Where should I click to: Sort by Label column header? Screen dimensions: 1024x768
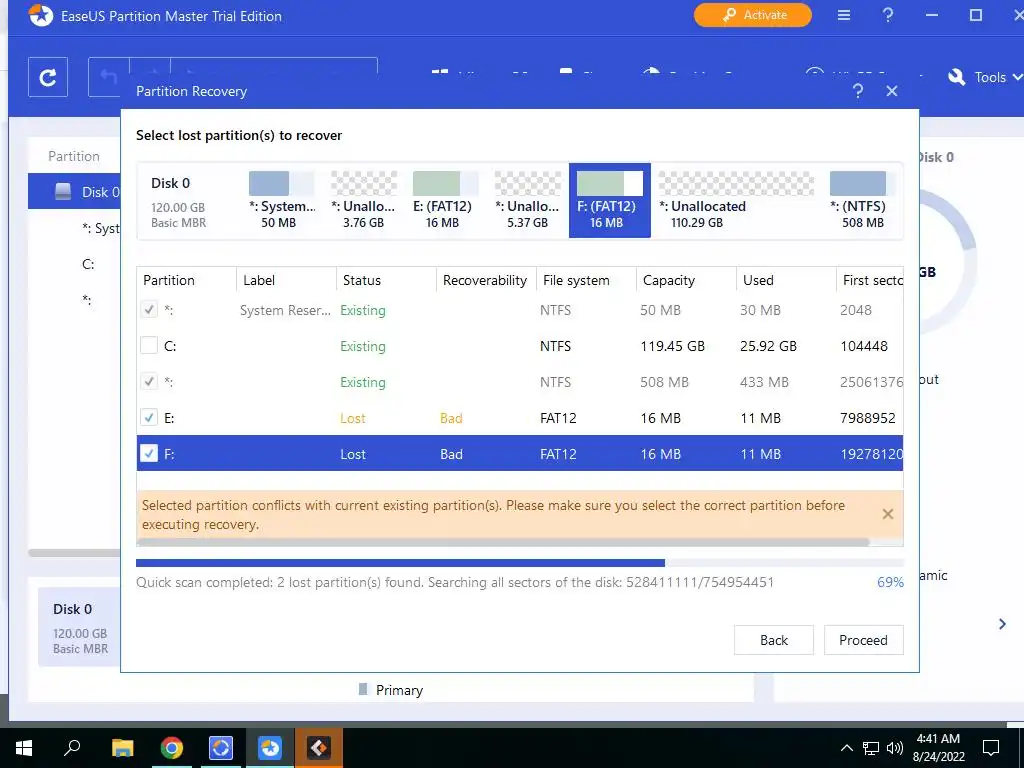point(286,280)
